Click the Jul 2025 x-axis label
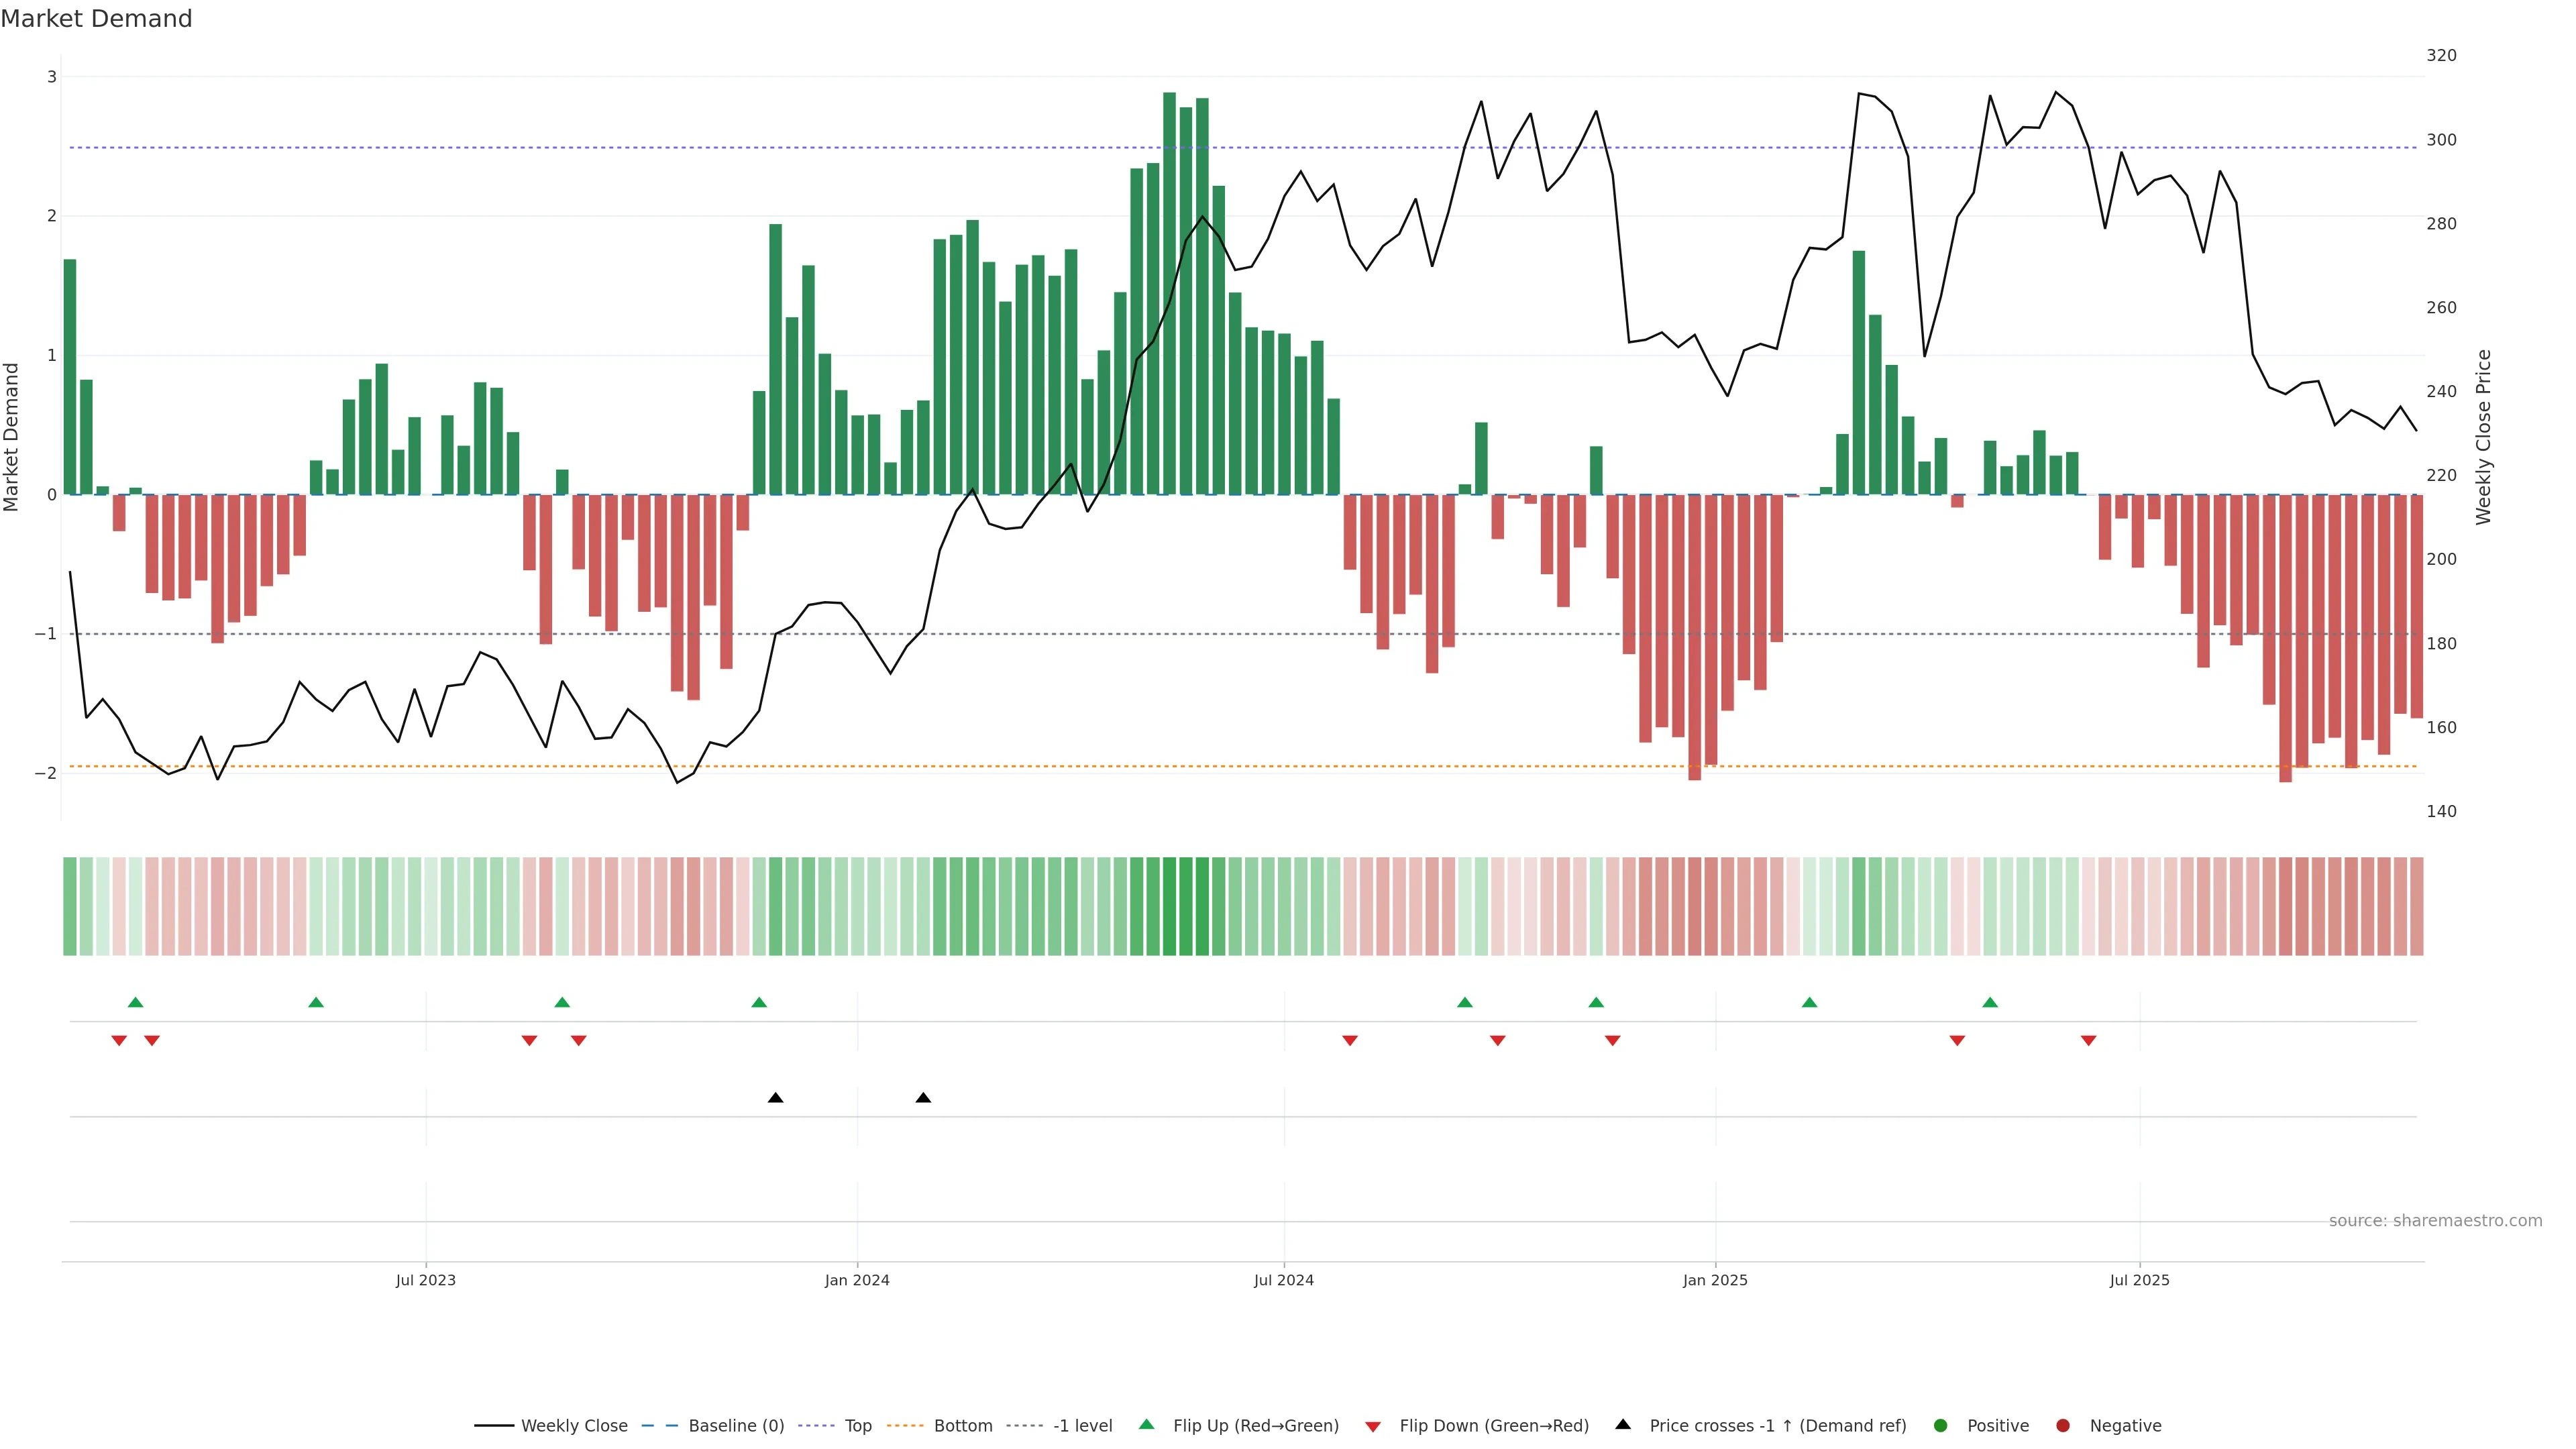Screen dimensions: 2576x1449 click(2139, 1280)
